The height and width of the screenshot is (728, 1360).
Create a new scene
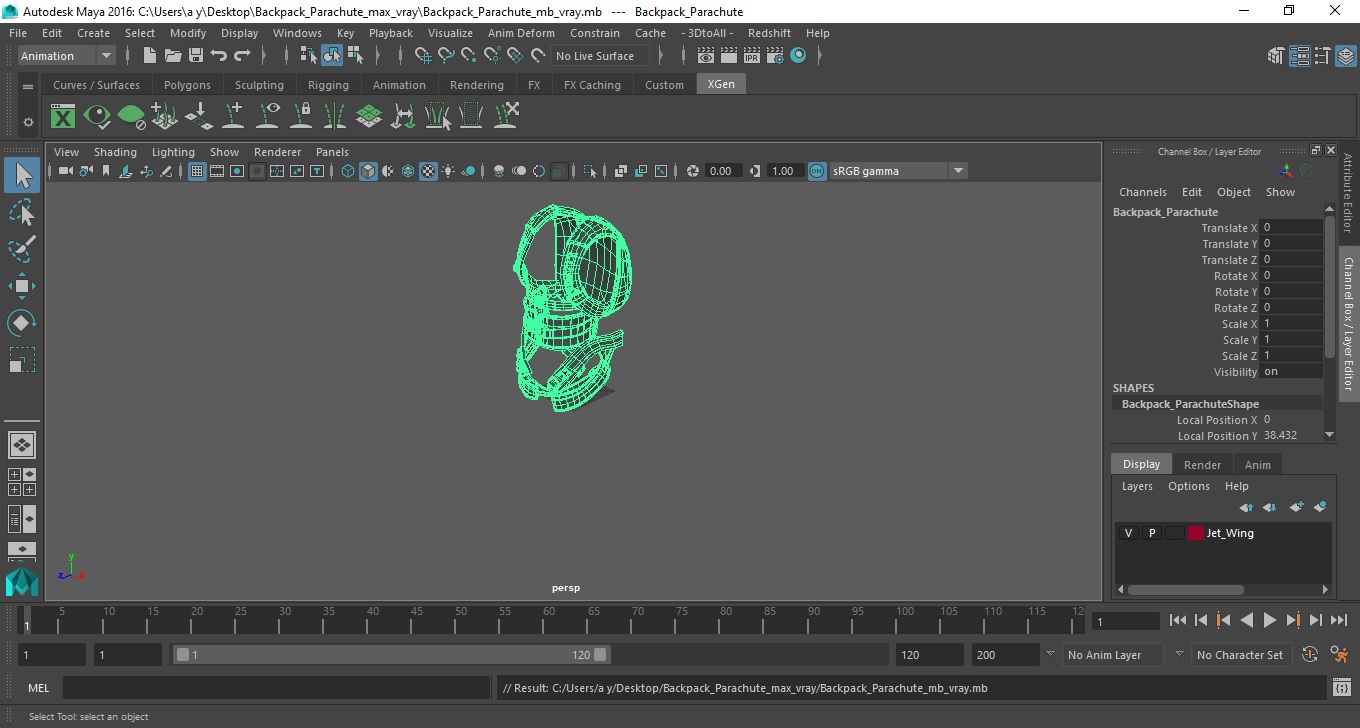(x=150, y=56)
